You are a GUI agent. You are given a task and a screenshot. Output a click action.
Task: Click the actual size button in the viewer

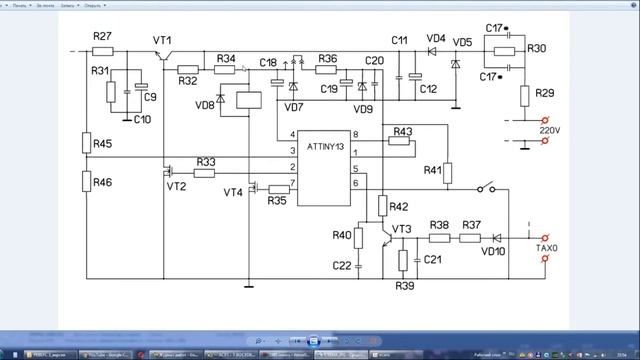tap(278, 341)
